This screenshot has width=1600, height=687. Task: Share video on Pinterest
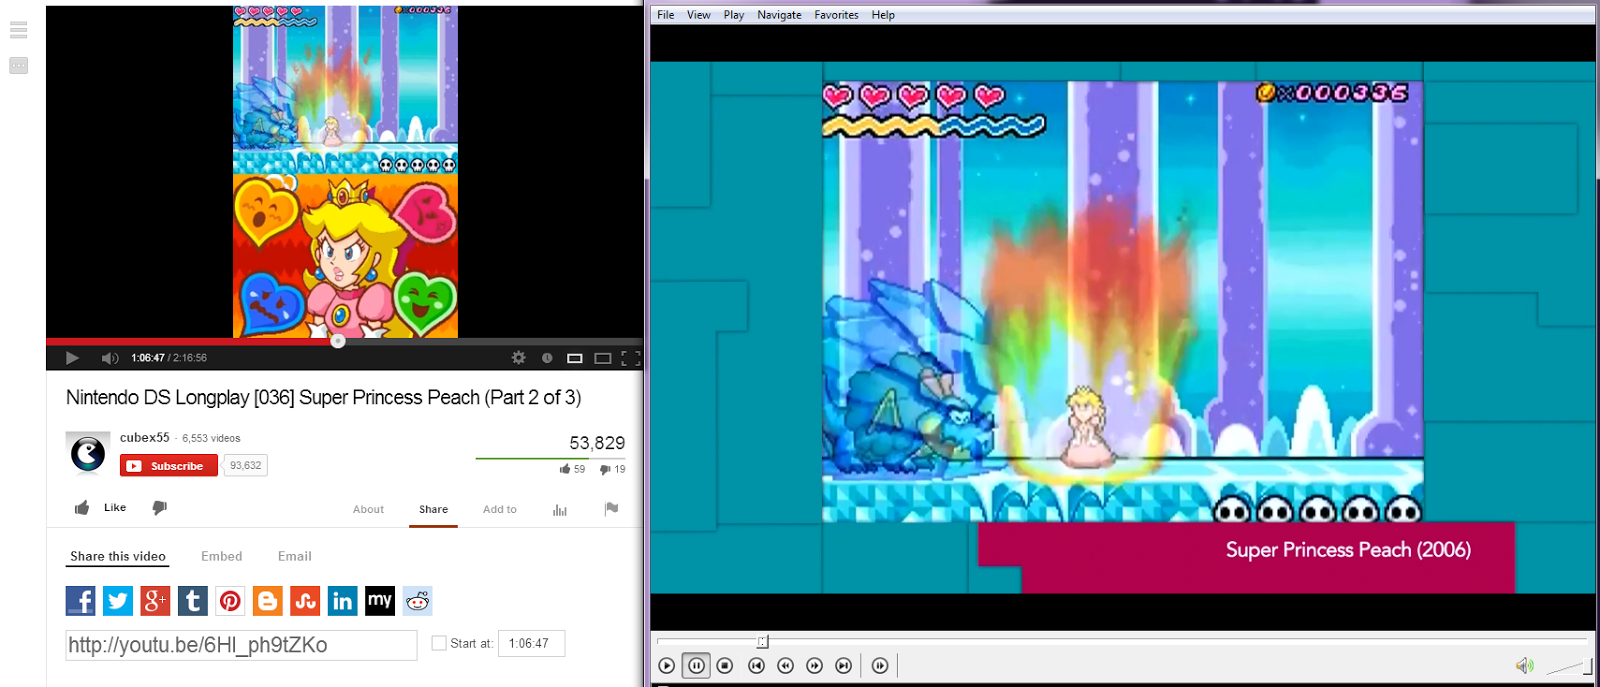click(230, 601)
